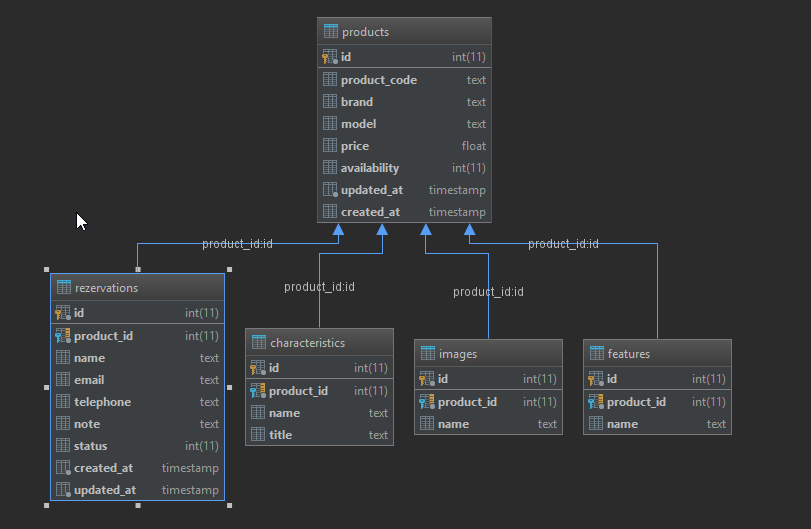811x529 pixels.
Task: Click the column icon beside availability
Action: point(330,167)
